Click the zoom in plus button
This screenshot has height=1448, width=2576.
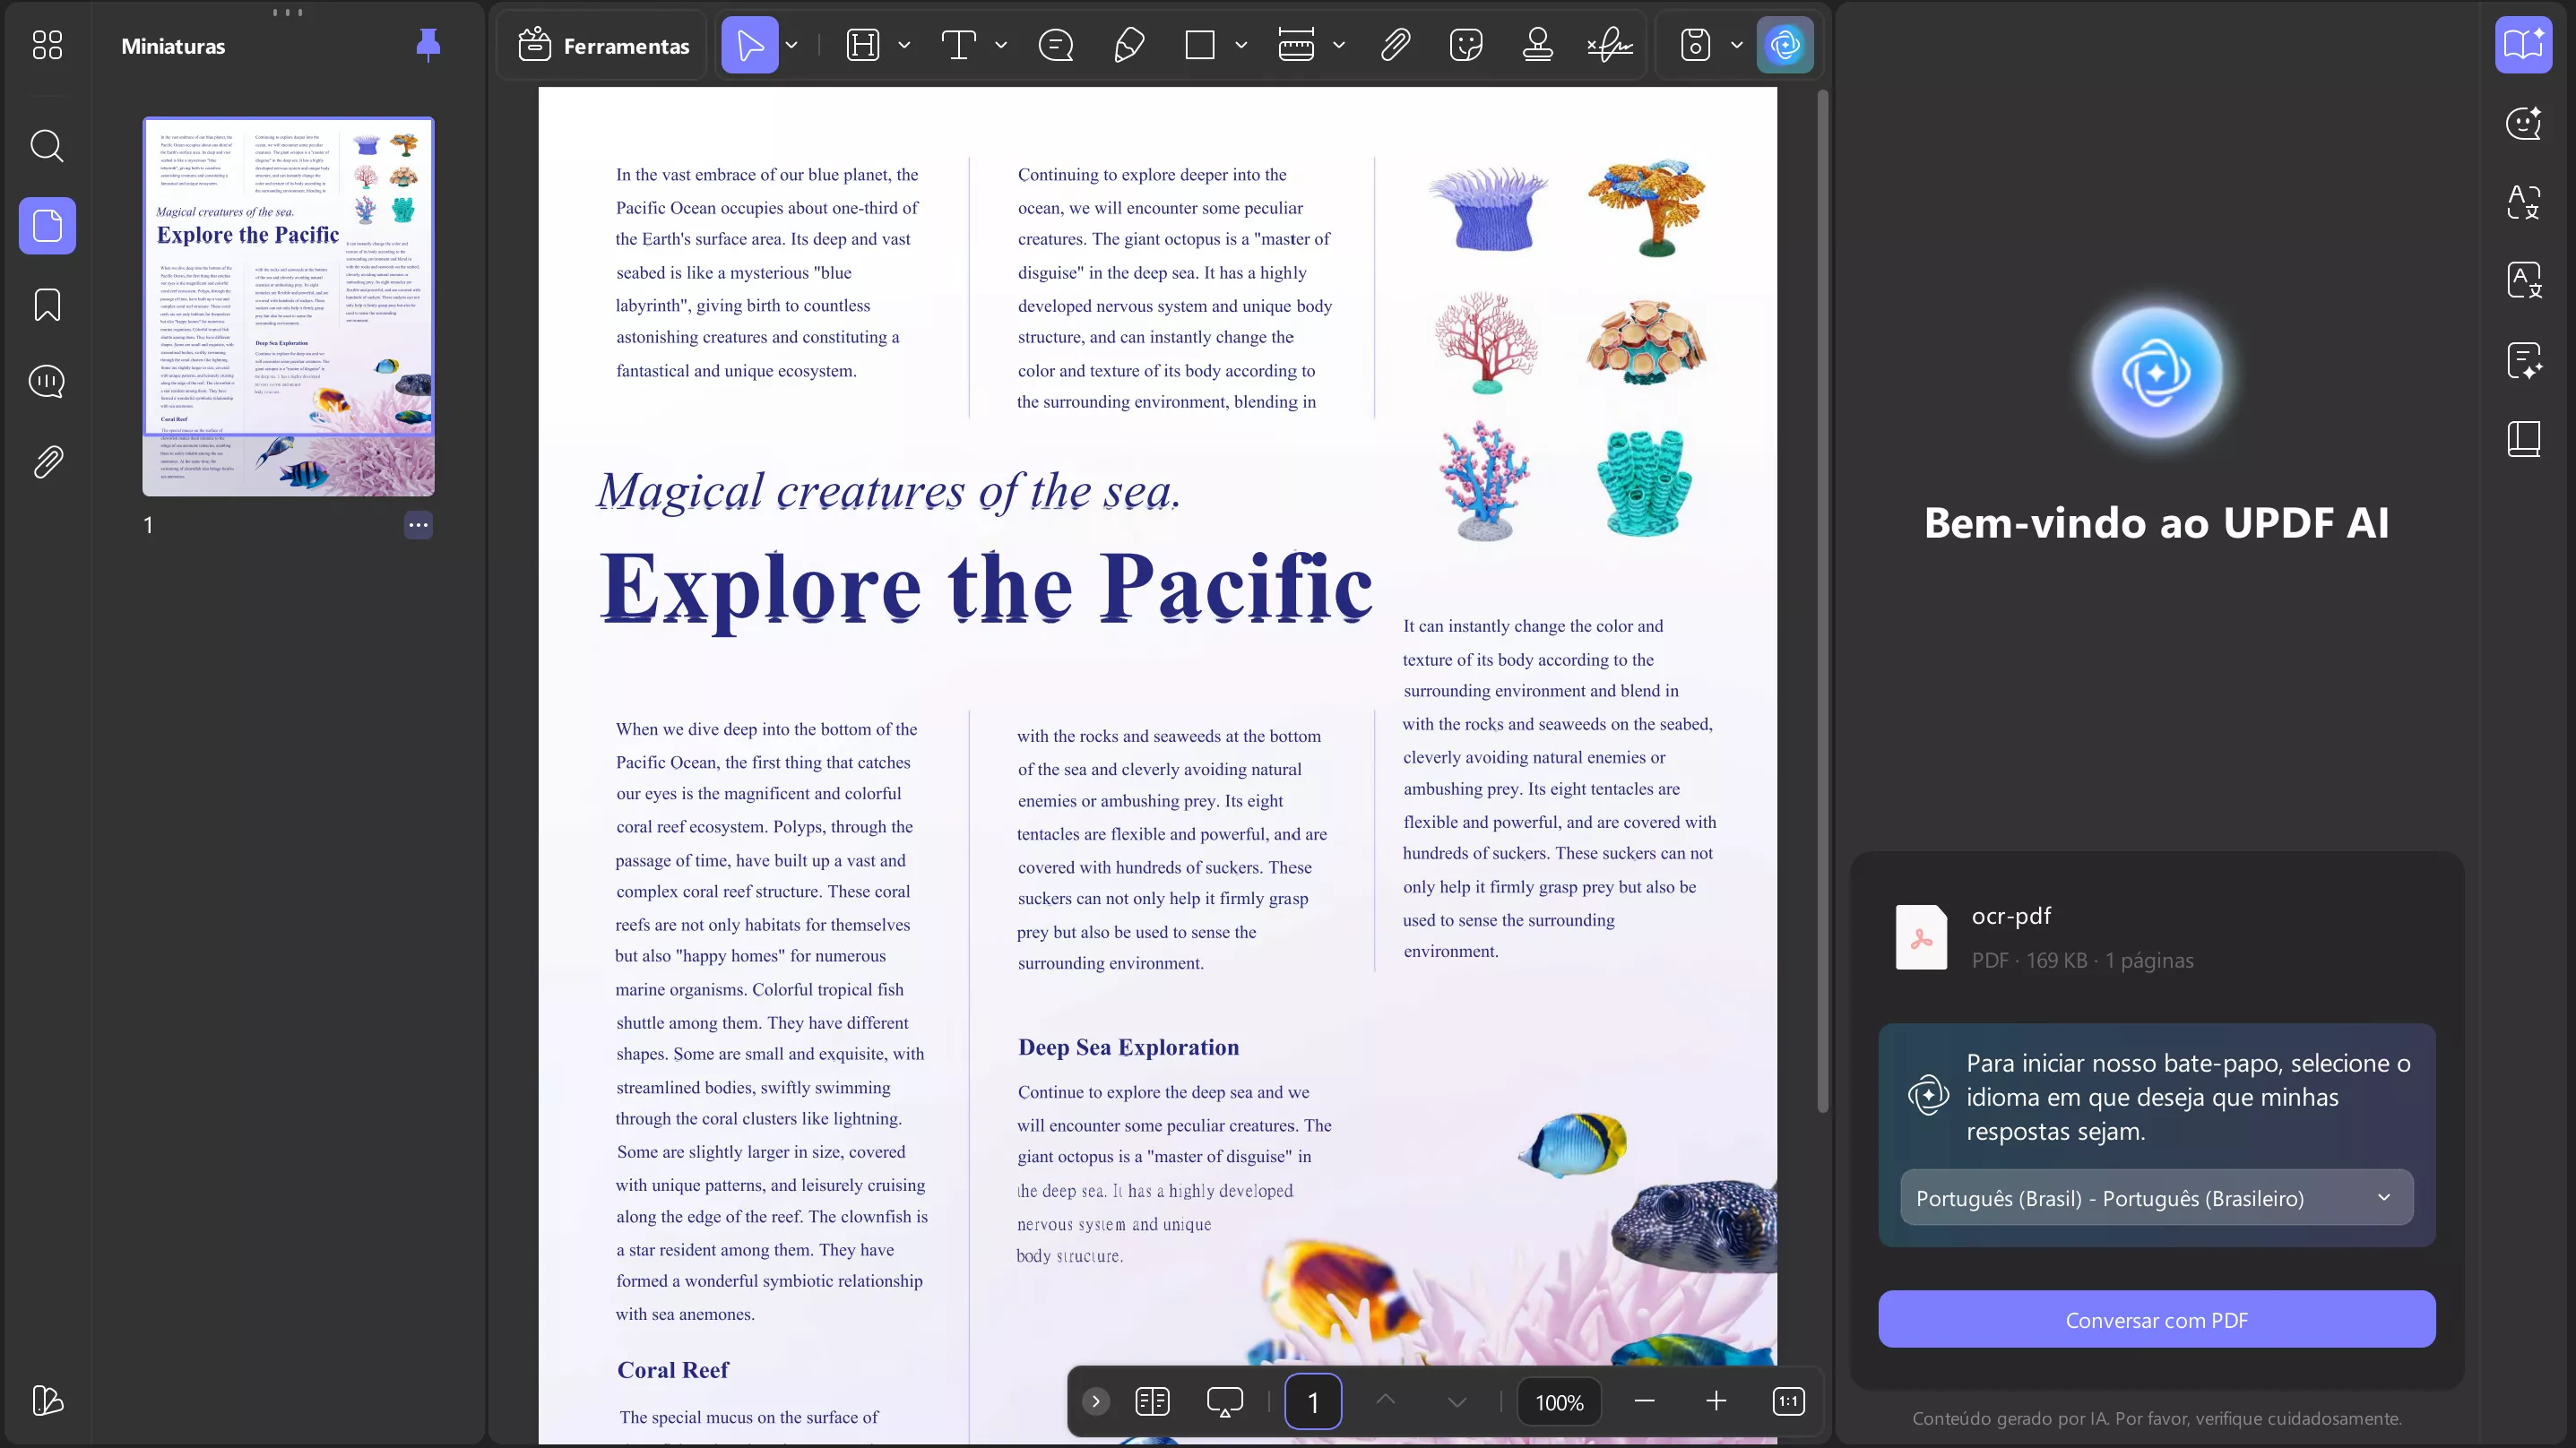click(1716, 1402)
